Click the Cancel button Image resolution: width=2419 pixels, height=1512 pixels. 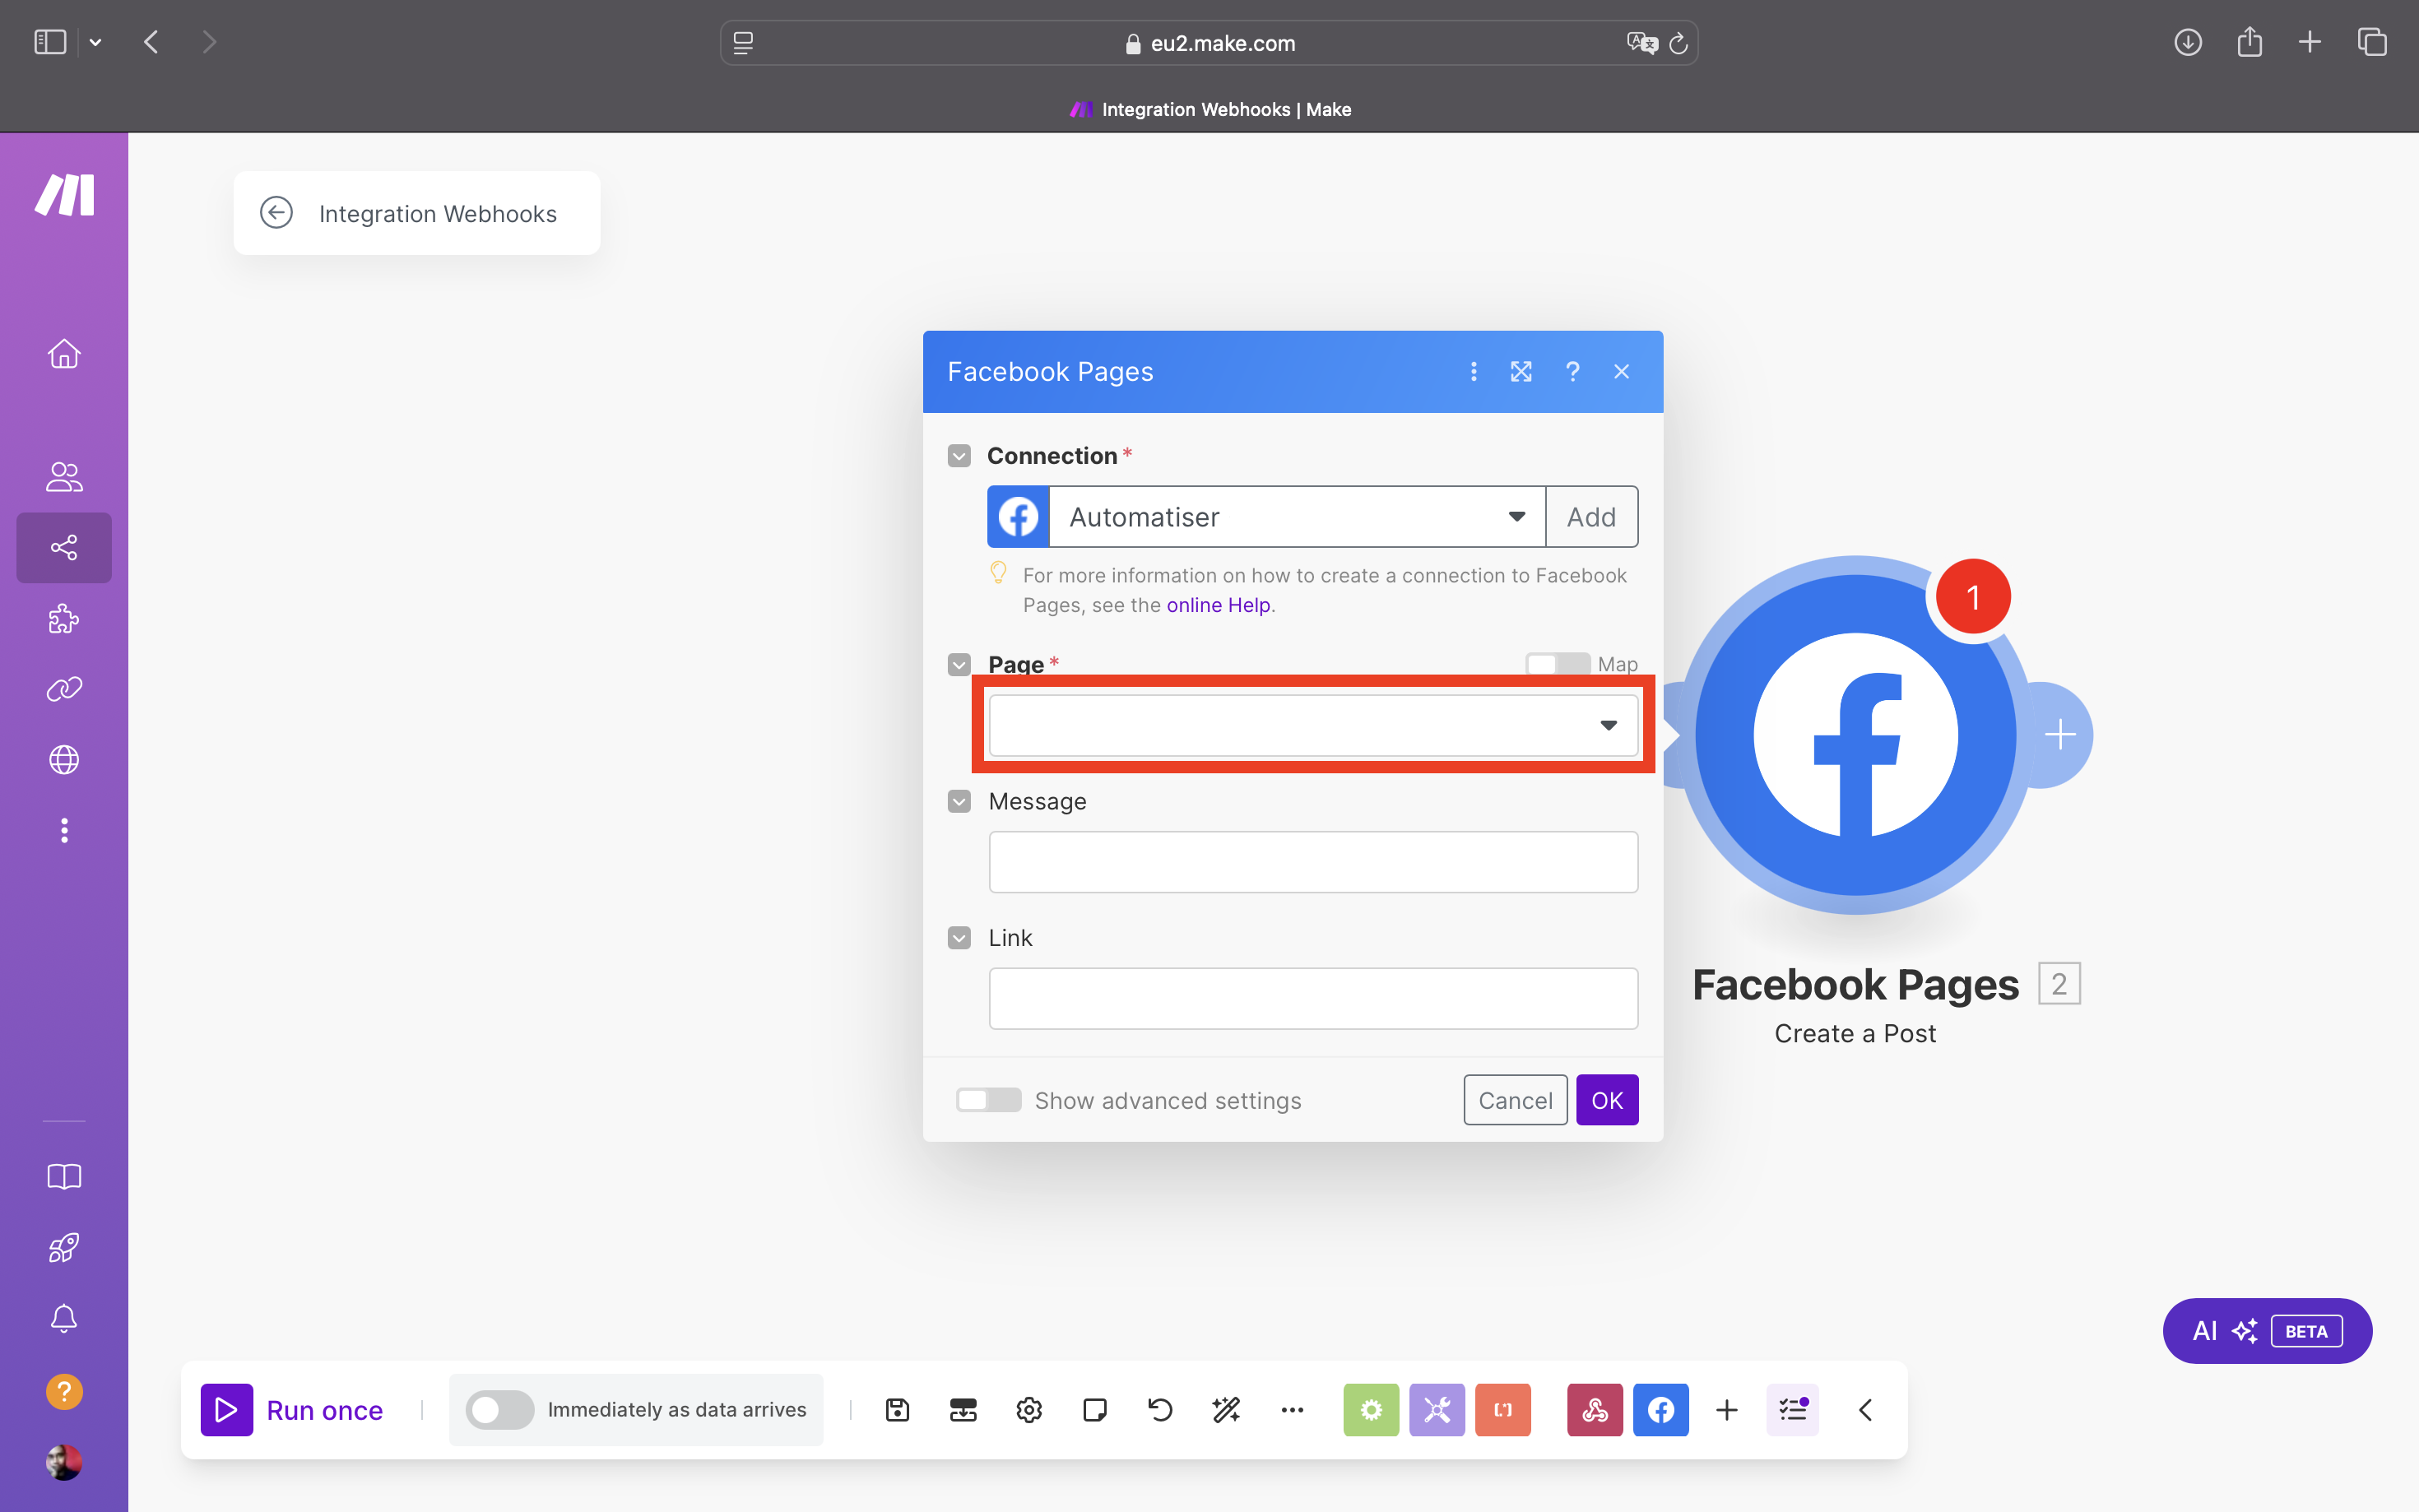[x=1515, y=1100]
